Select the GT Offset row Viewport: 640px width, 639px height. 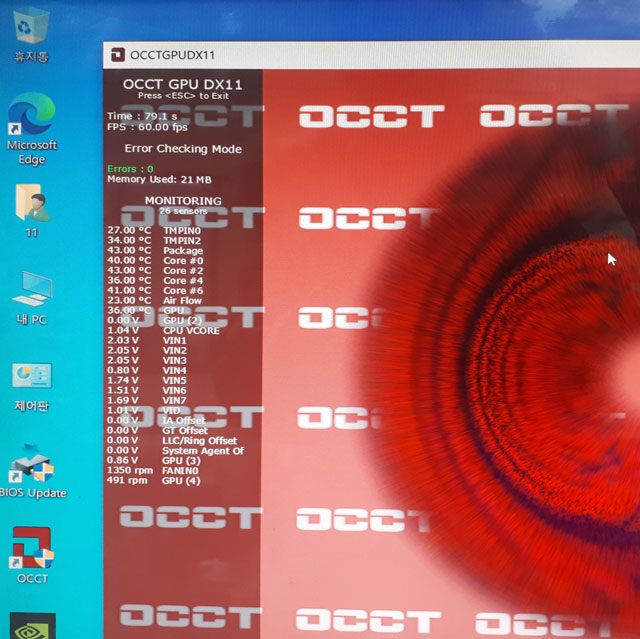pos(158,430)
